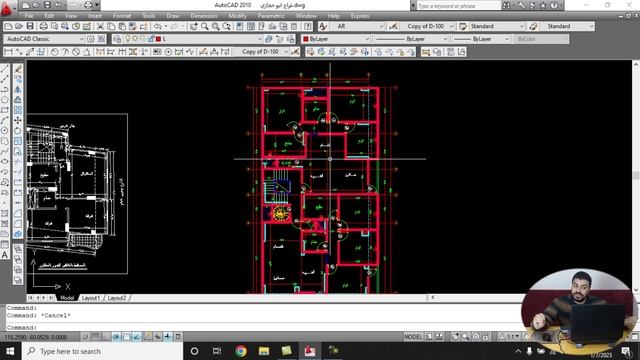The width and height of the screenshot is (640, 360).
Task: Click the Favorites star icon in InfoCenter
Action: (543, 5)
